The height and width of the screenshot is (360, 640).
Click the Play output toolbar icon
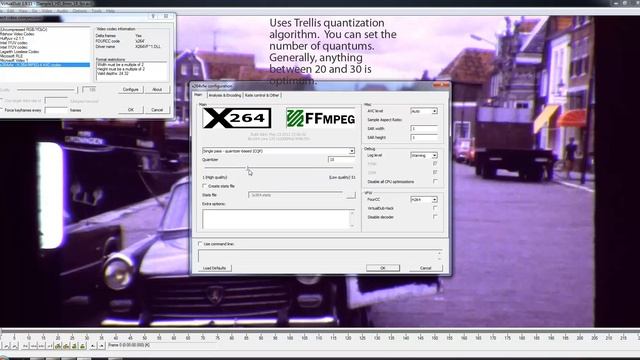[14, 346]
